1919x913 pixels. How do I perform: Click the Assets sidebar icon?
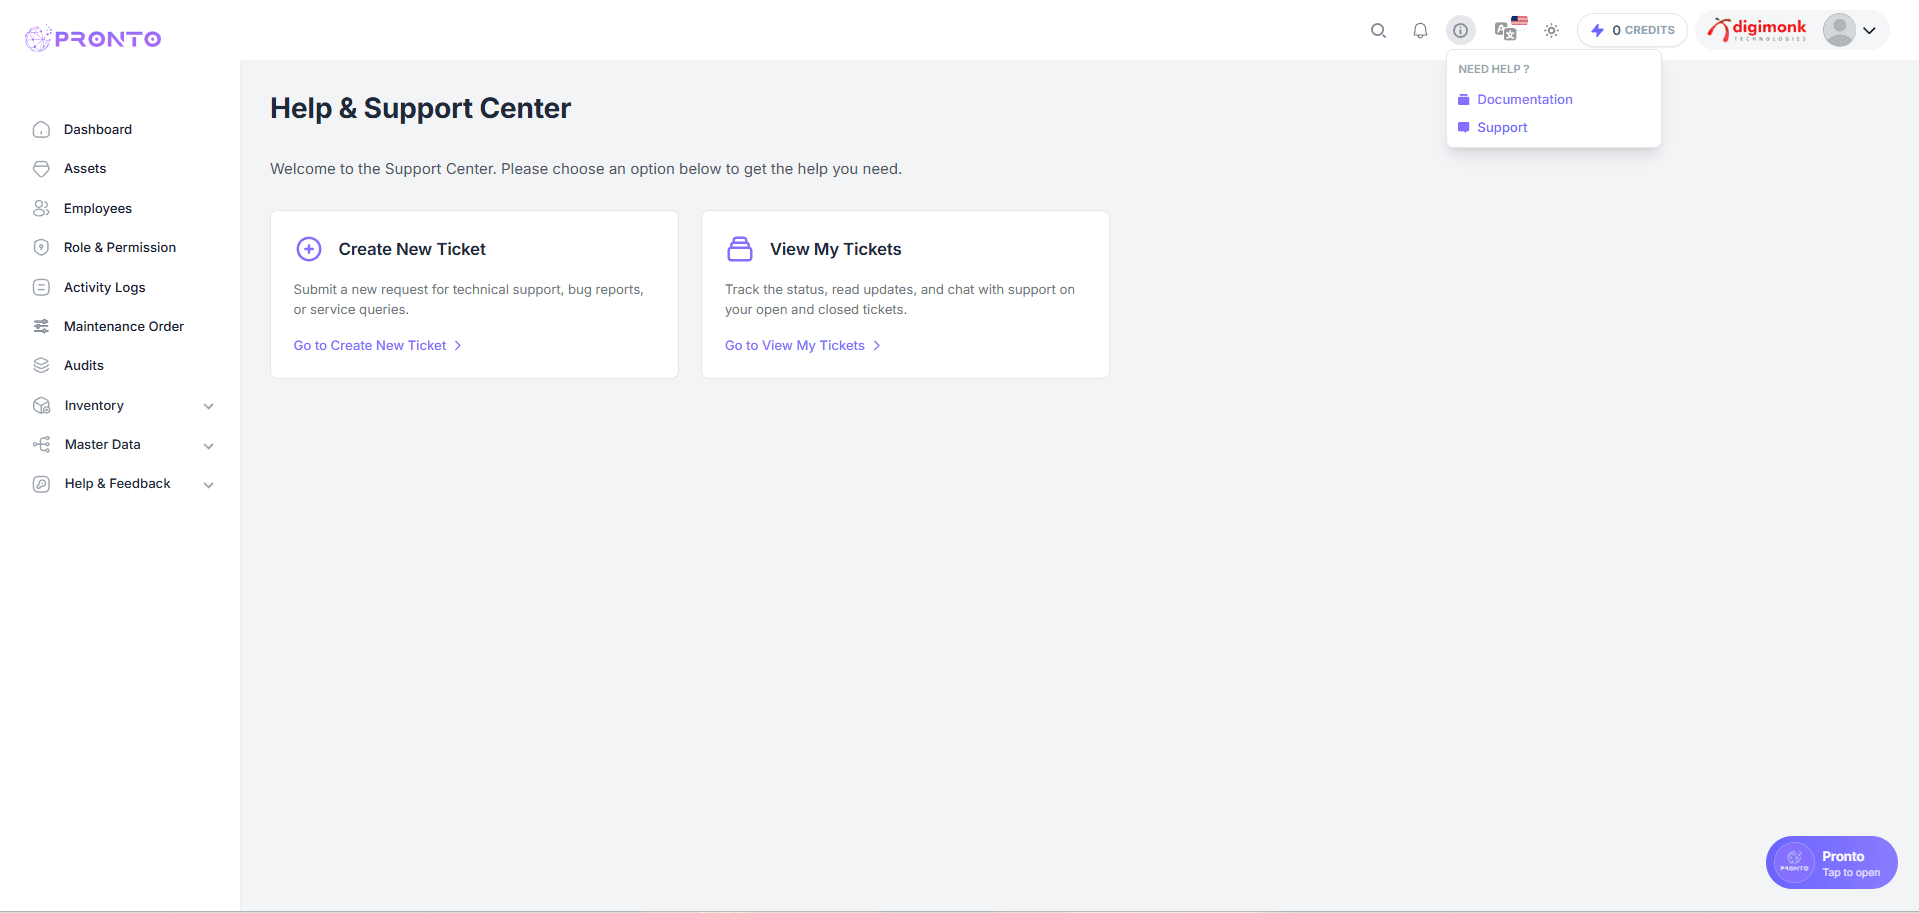click(41, 169)
